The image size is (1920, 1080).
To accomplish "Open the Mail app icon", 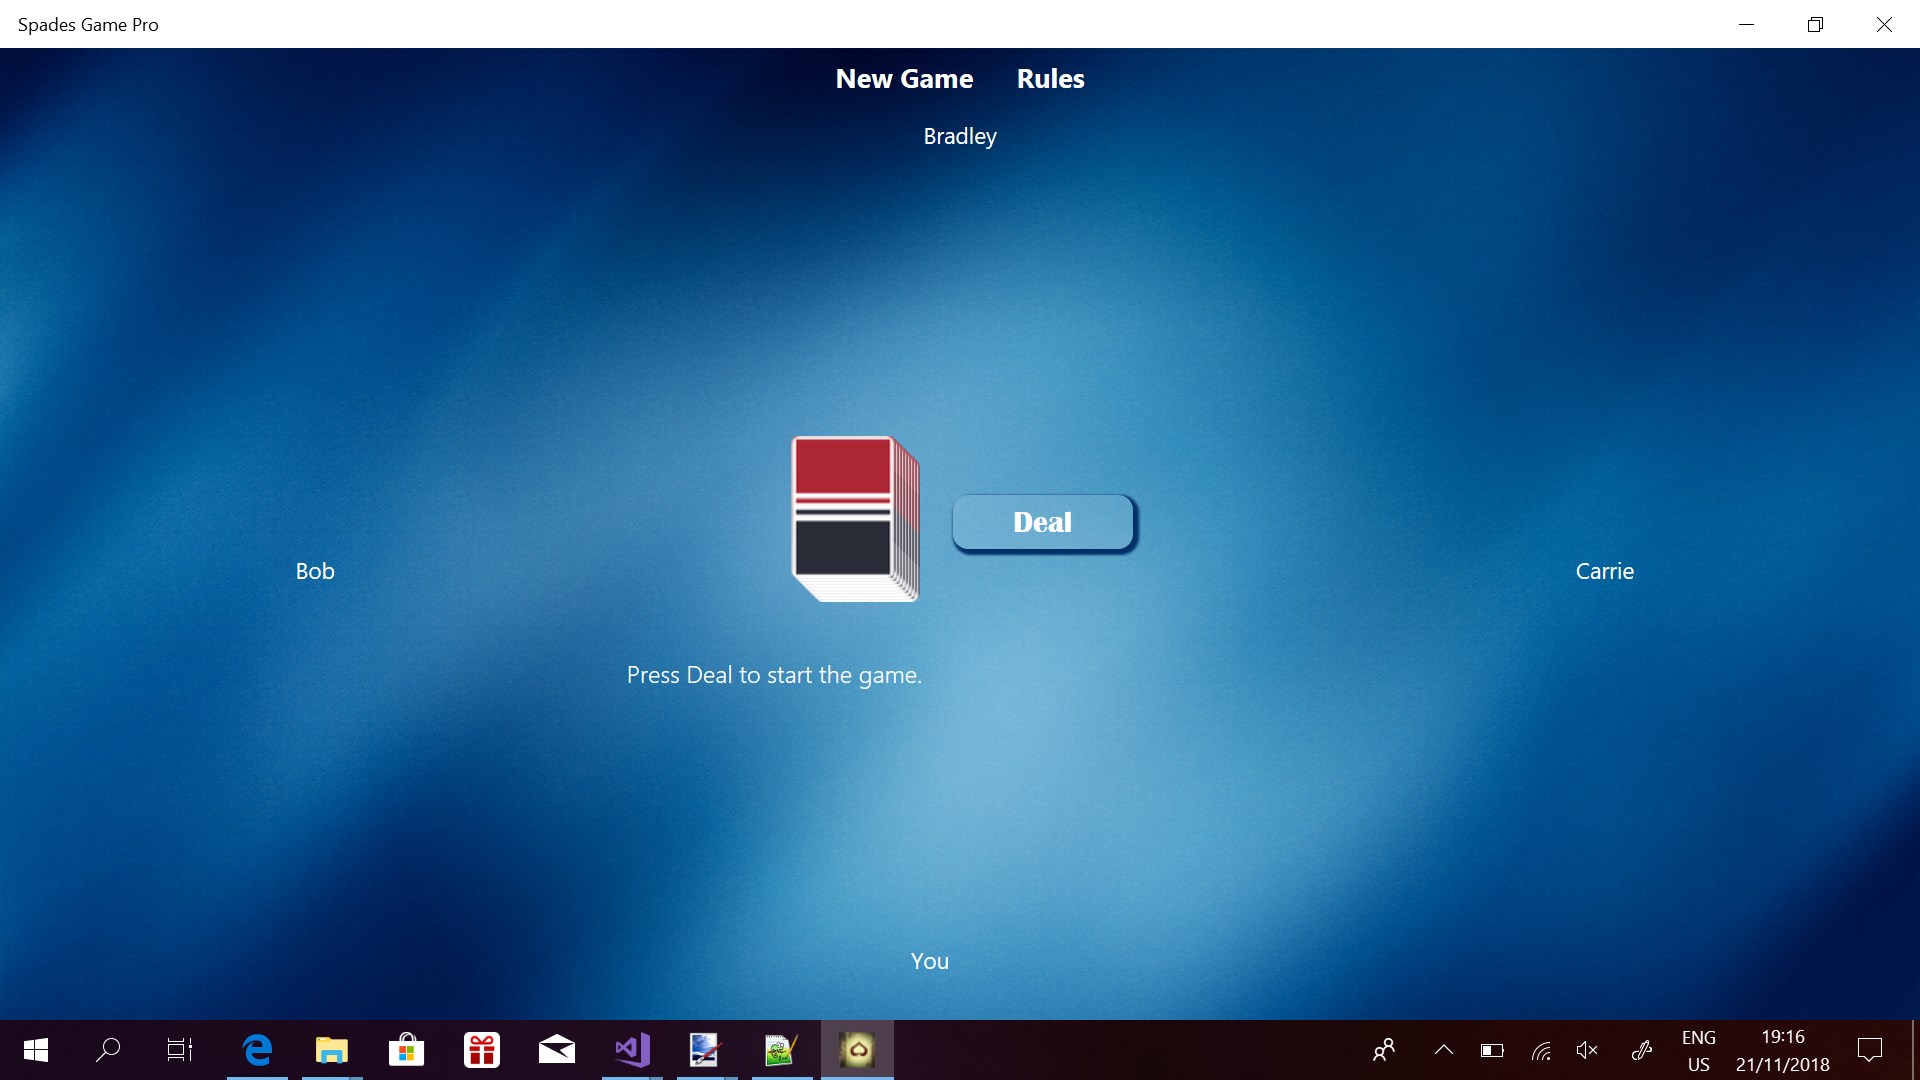I will pos(556,1050).
